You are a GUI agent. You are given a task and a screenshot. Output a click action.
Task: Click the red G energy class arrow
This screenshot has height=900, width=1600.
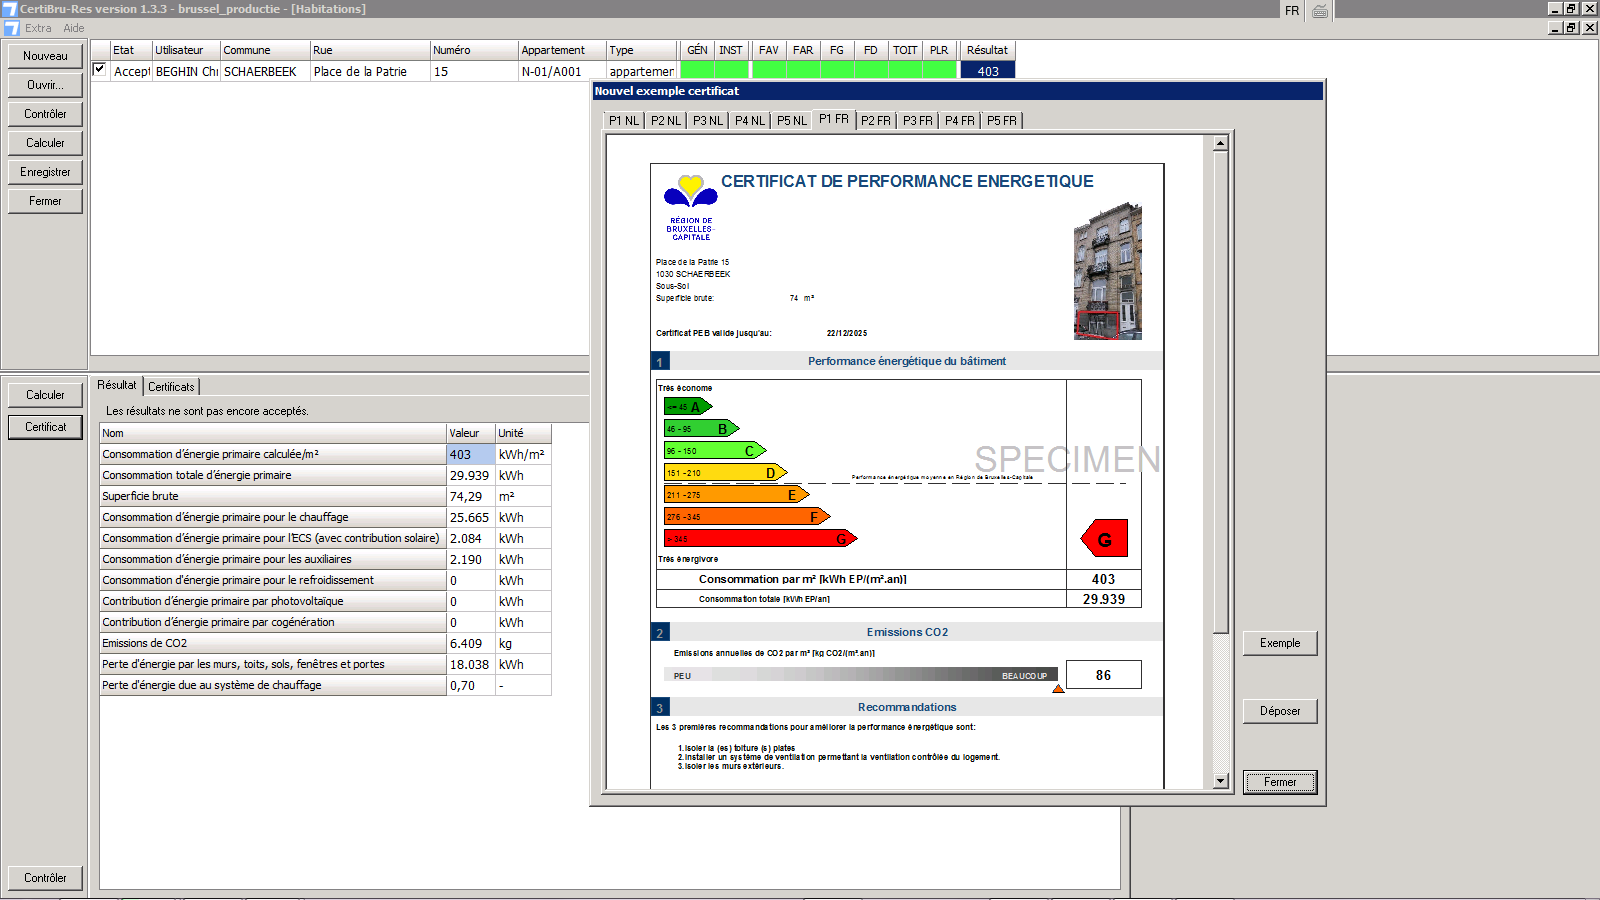tap(1104, 539)
